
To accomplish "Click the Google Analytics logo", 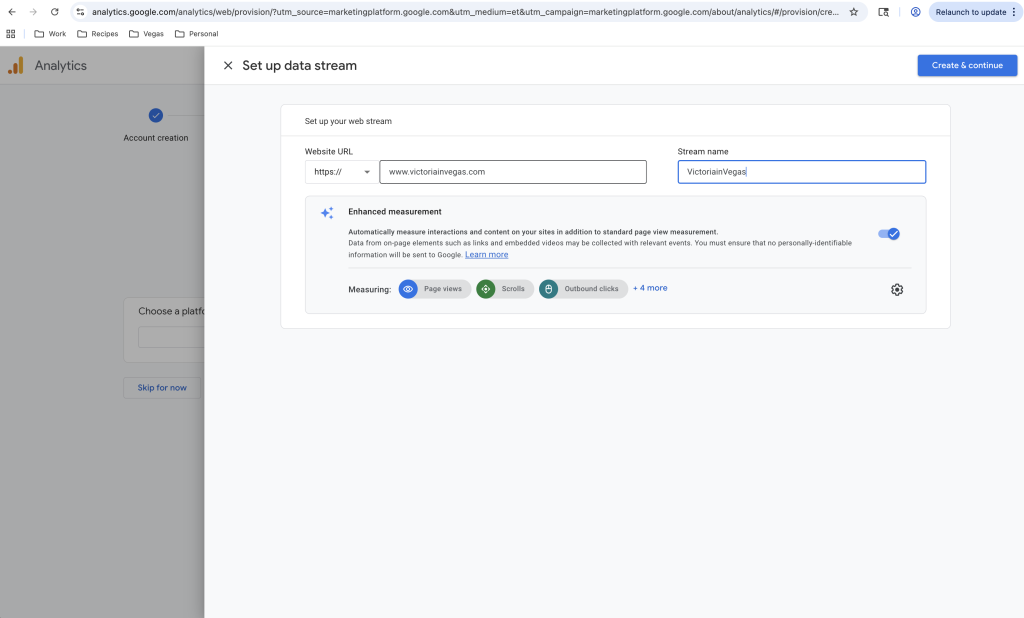I will (16, 66).
